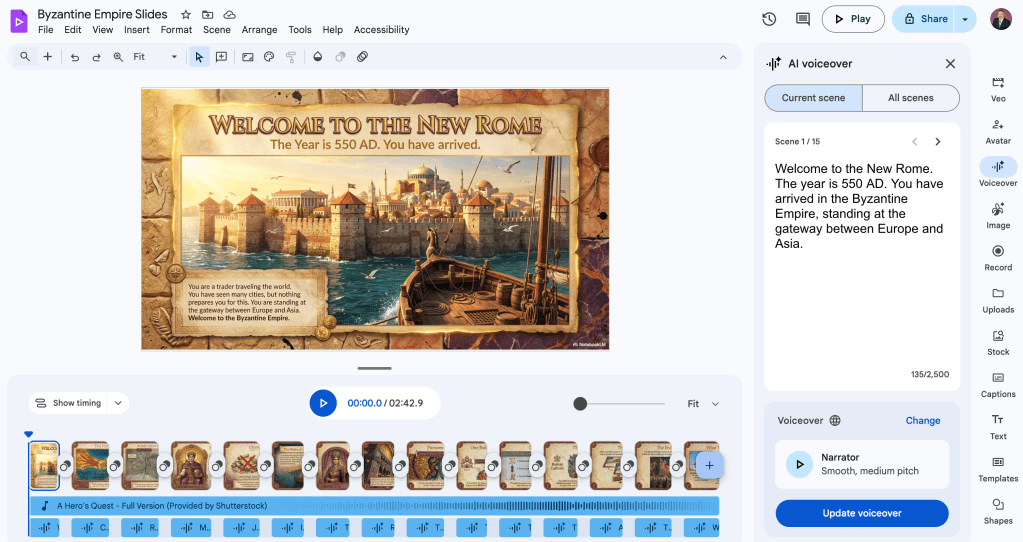Select the Current scene toggle
Viewport: 1023px width, 542px height.
(813, 98)
